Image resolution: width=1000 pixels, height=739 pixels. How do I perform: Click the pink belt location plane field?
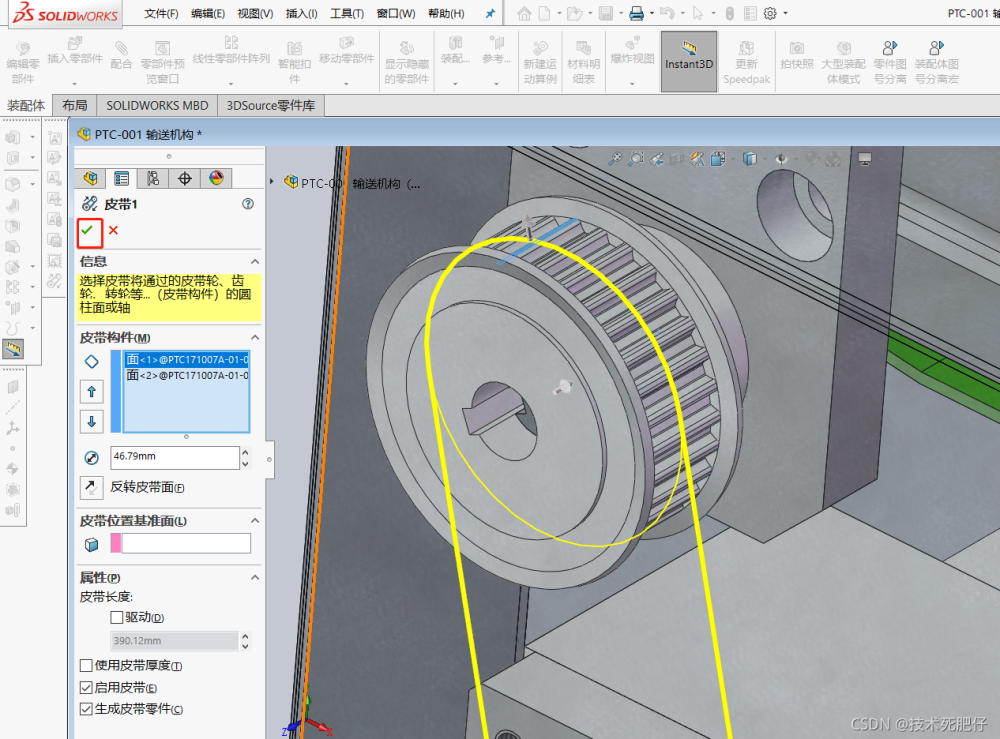click(x=180, y=543)
